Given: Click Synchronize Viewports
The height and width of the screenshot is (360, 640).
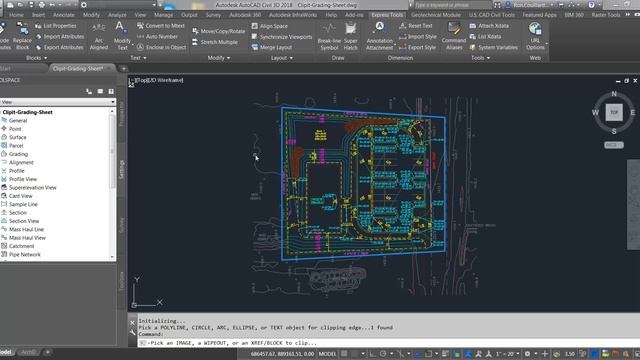Looking at the screenshot, I should pos(282,37).
